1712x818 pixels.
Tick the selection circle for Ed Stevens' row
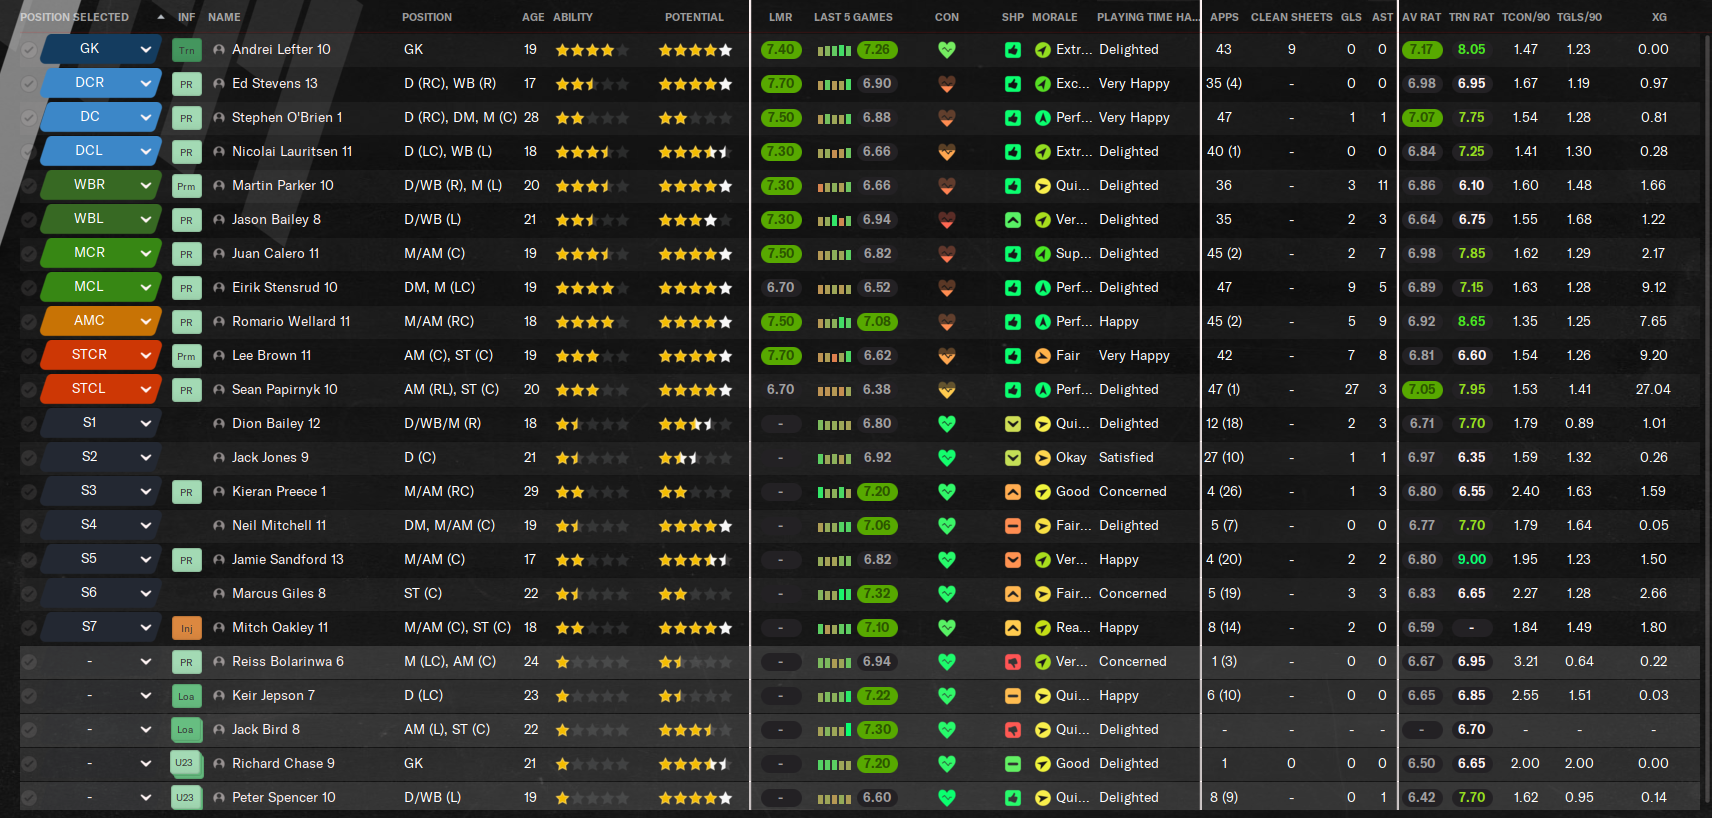[x=29, y=84]
